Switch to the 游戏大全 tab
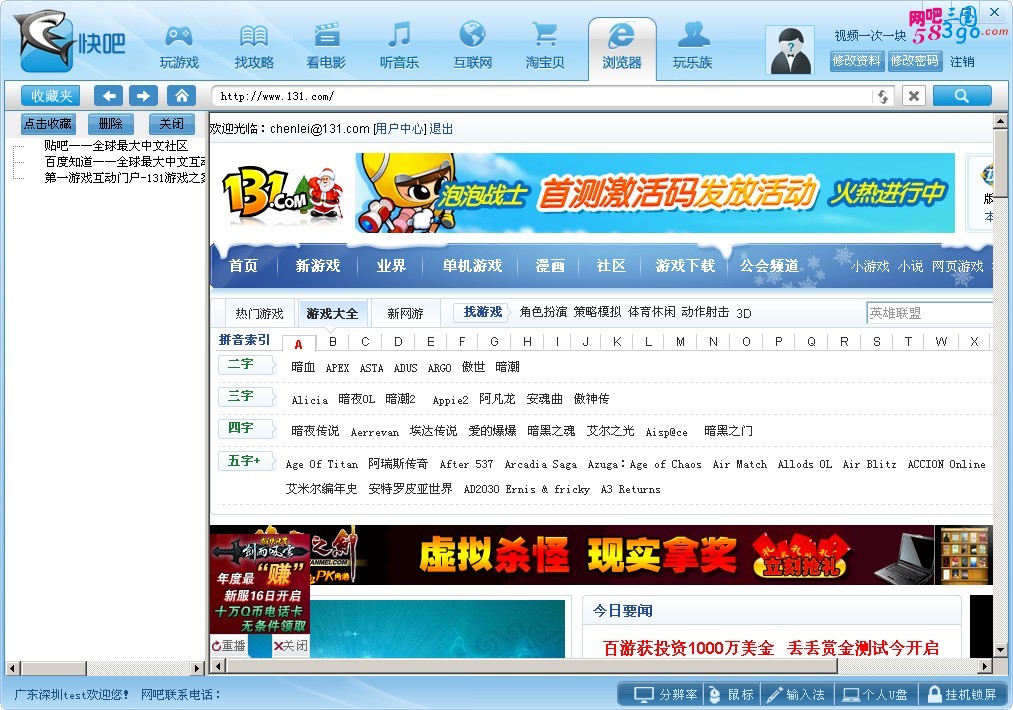 pyautogui.click(x=332, y=313)
